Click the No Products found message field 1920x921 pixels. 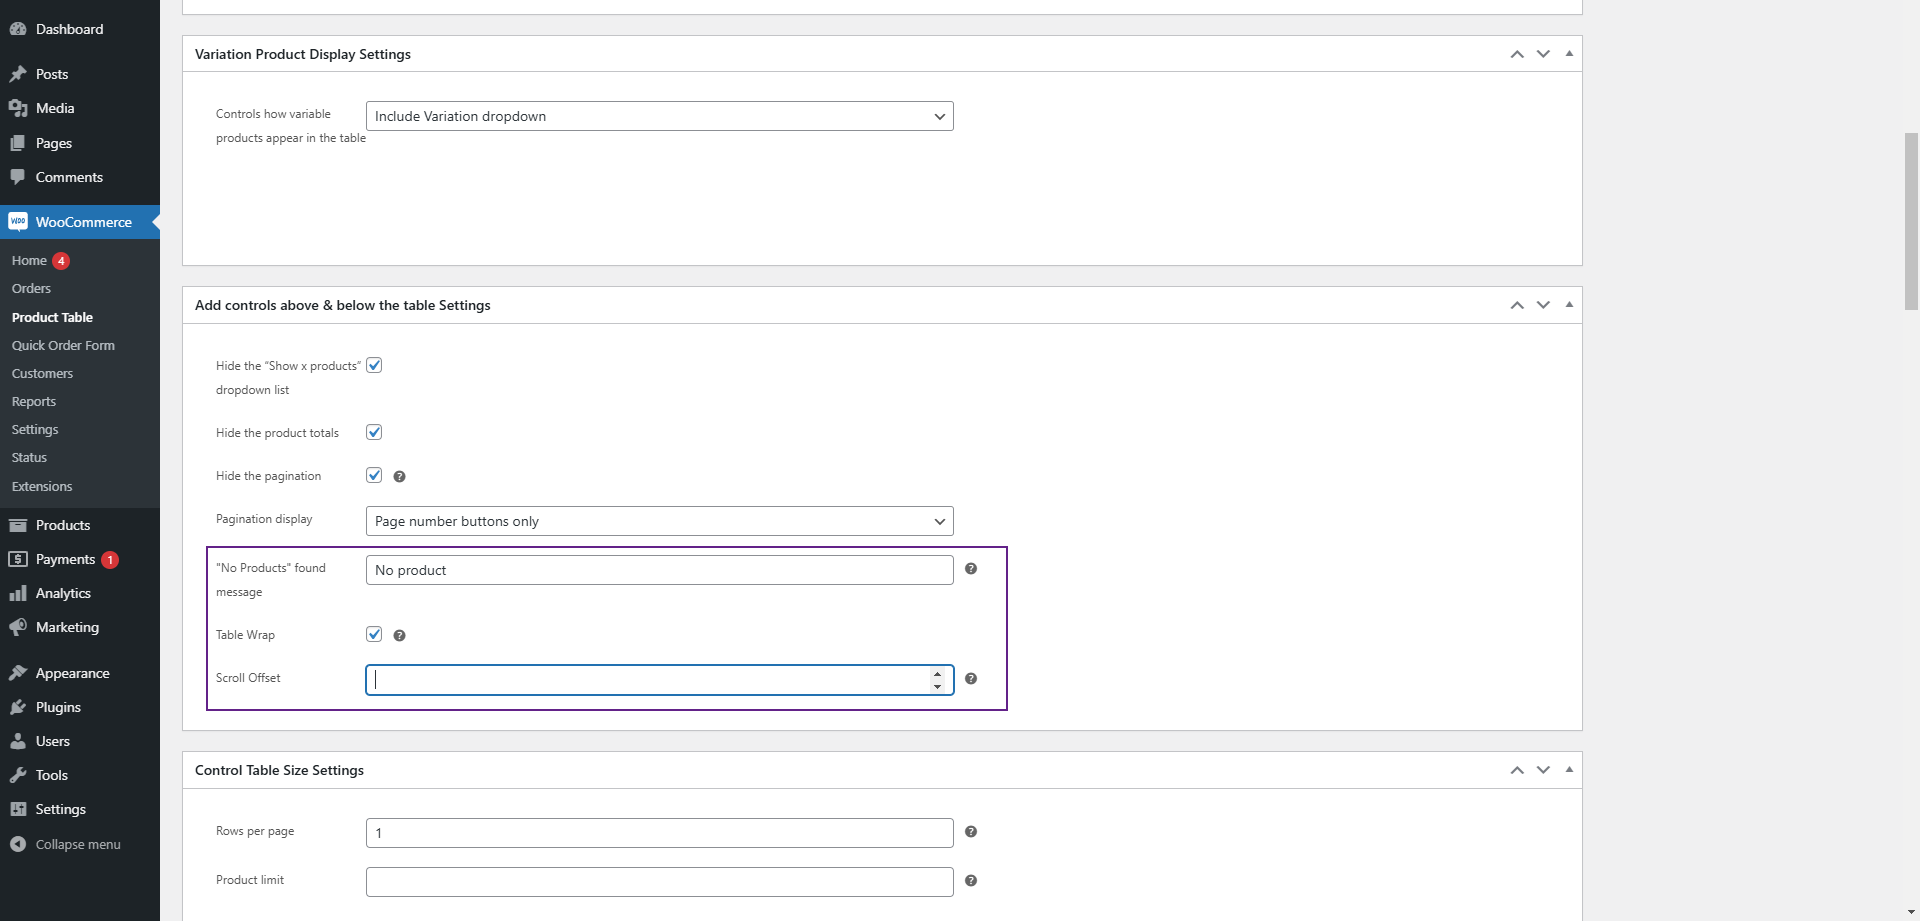pyautogui.click(x=660, y=570)
